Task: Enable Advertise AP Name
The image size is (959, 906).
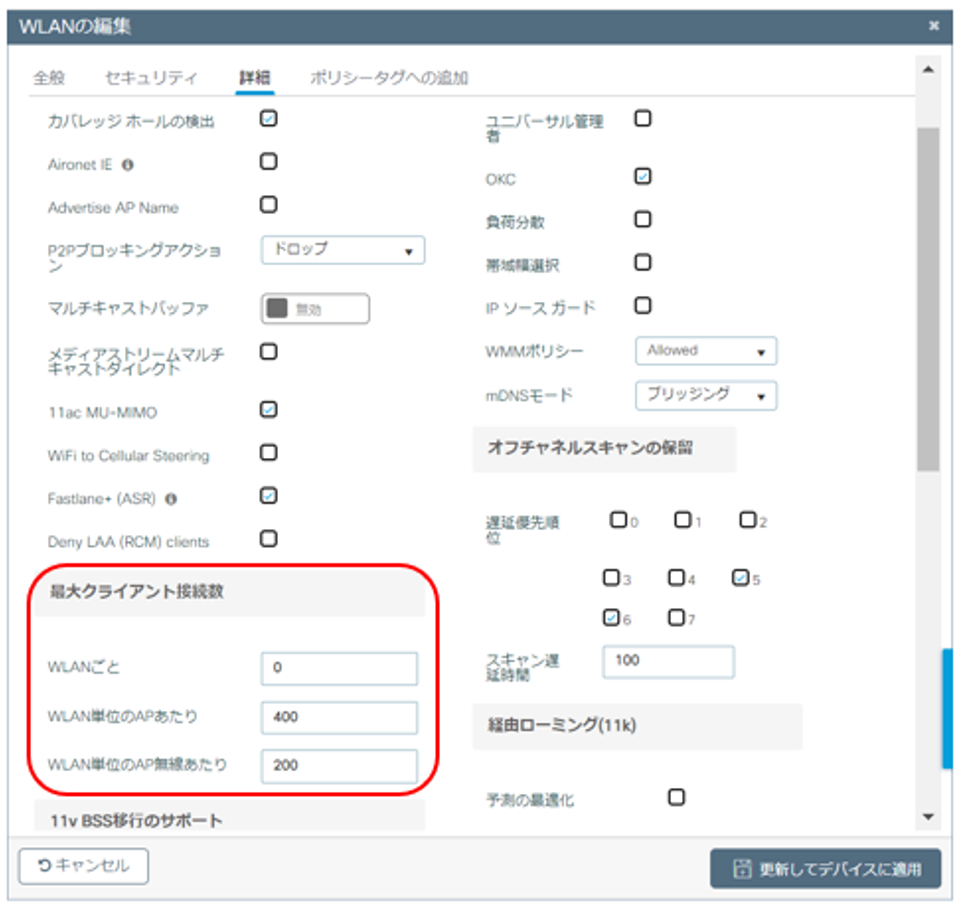Action: [268, 203]
